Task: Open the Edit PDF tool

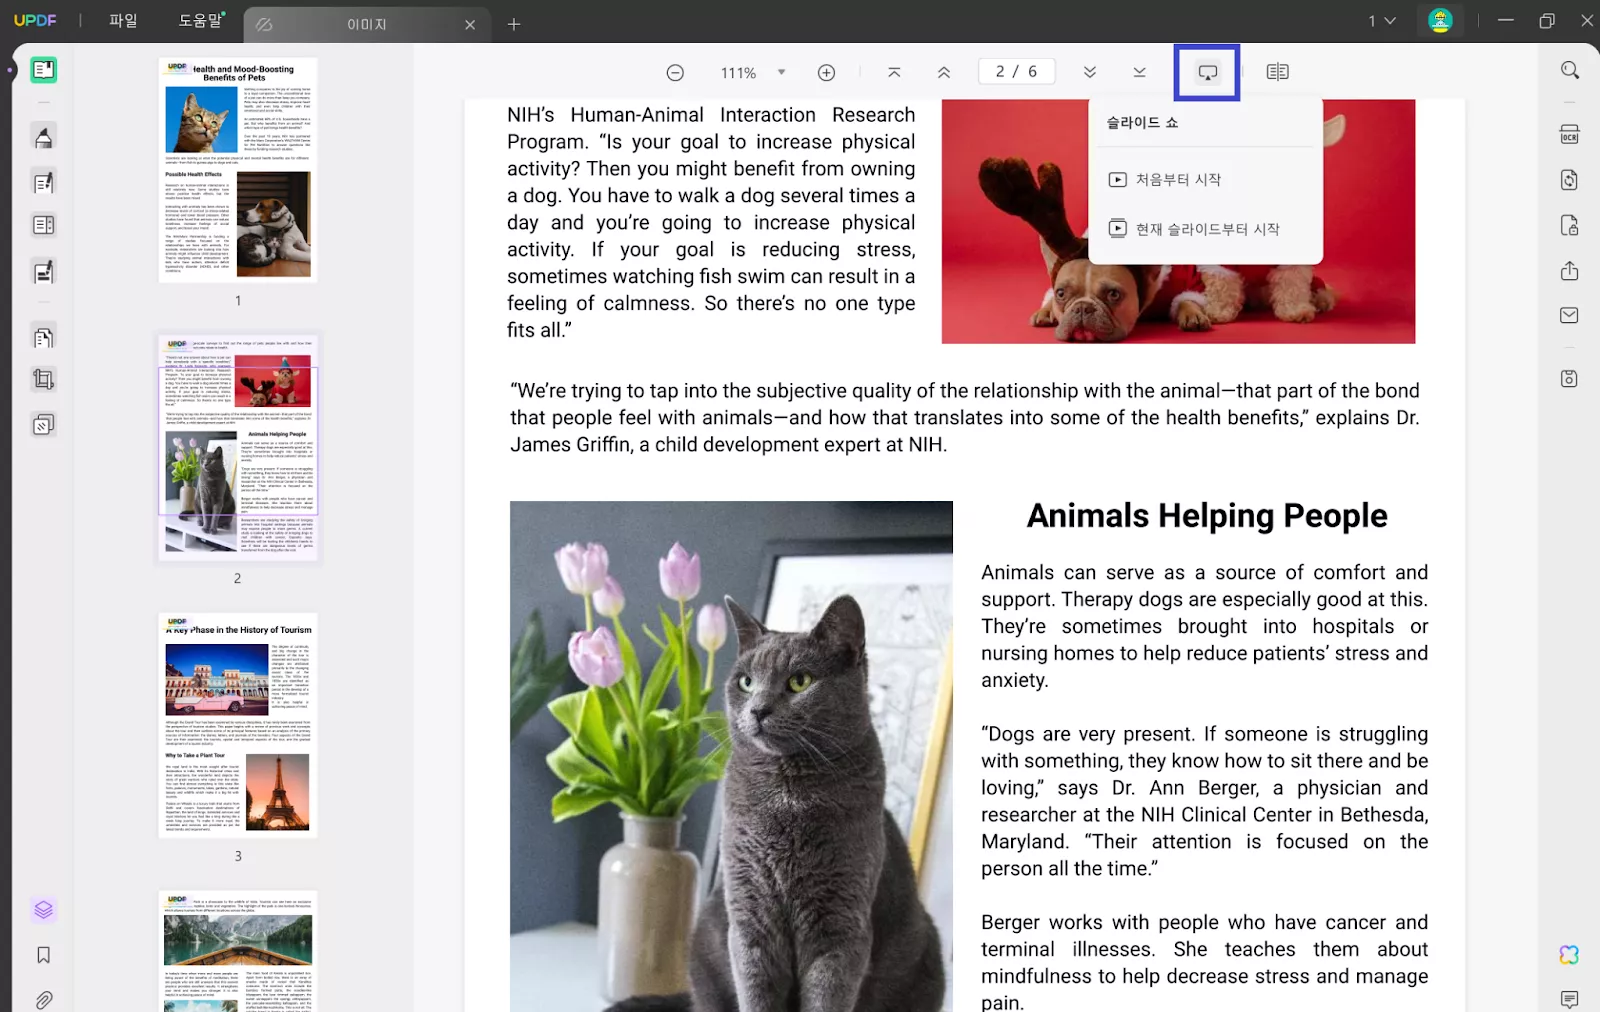Action: (43, 183)
